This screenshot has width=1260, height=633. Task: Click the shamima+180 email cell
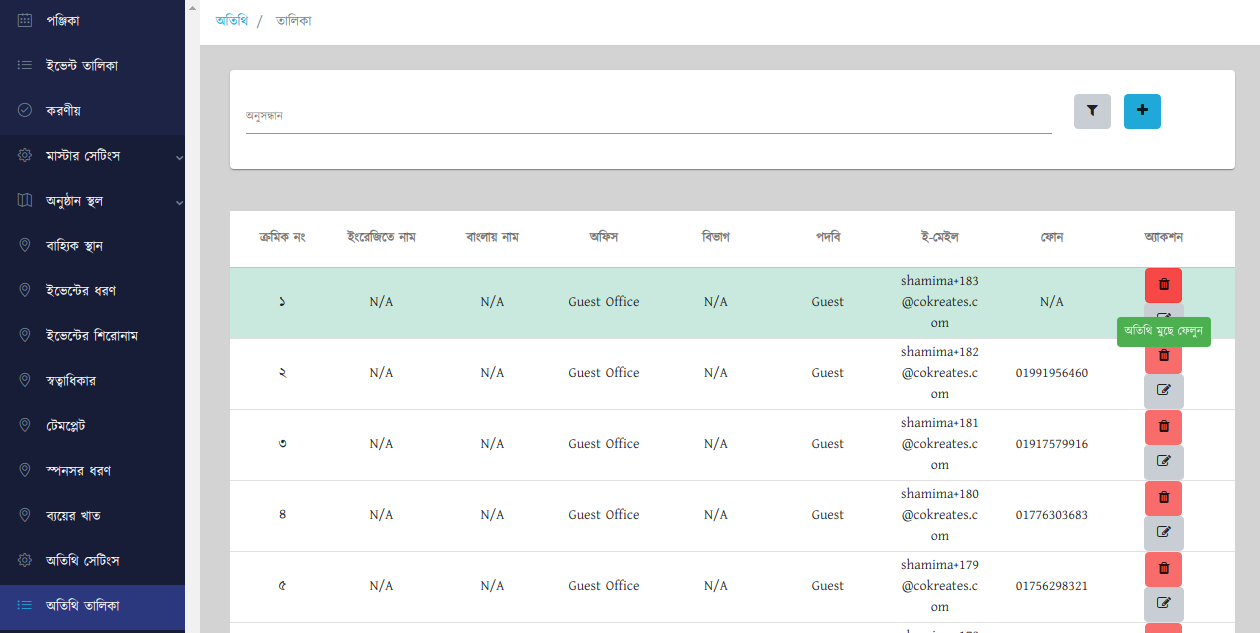[x=940, y=515]
